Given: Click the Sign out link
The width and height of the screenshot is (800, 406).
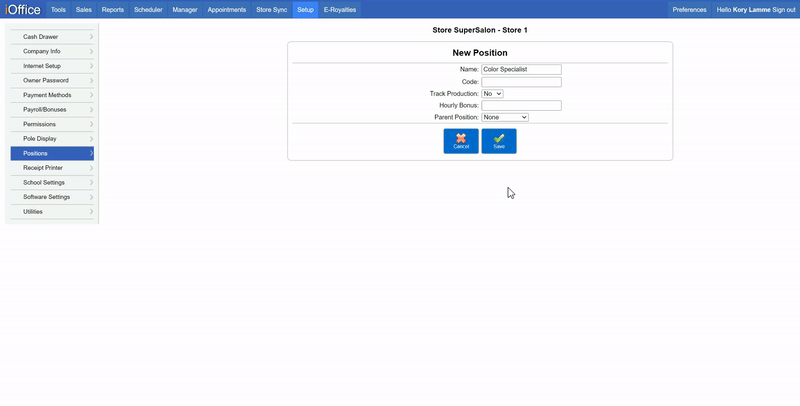Looking at the screenshot, I should pyautogui.click(x=784, y=10).
